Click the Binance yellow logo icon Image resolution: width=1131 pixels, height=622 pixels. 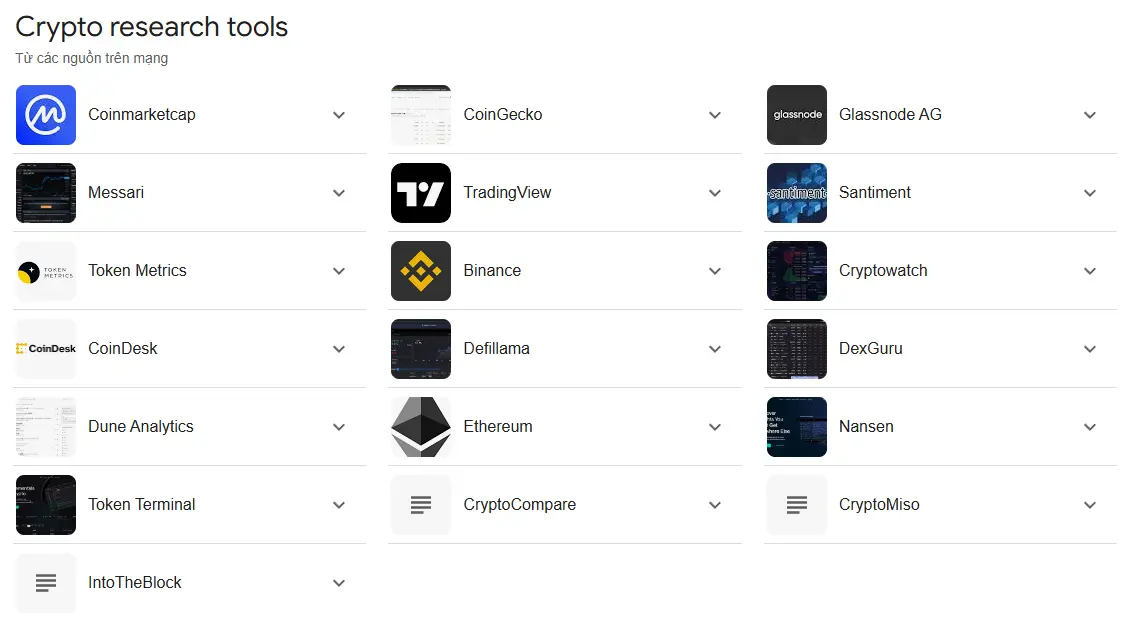click(x=421, y=271)
